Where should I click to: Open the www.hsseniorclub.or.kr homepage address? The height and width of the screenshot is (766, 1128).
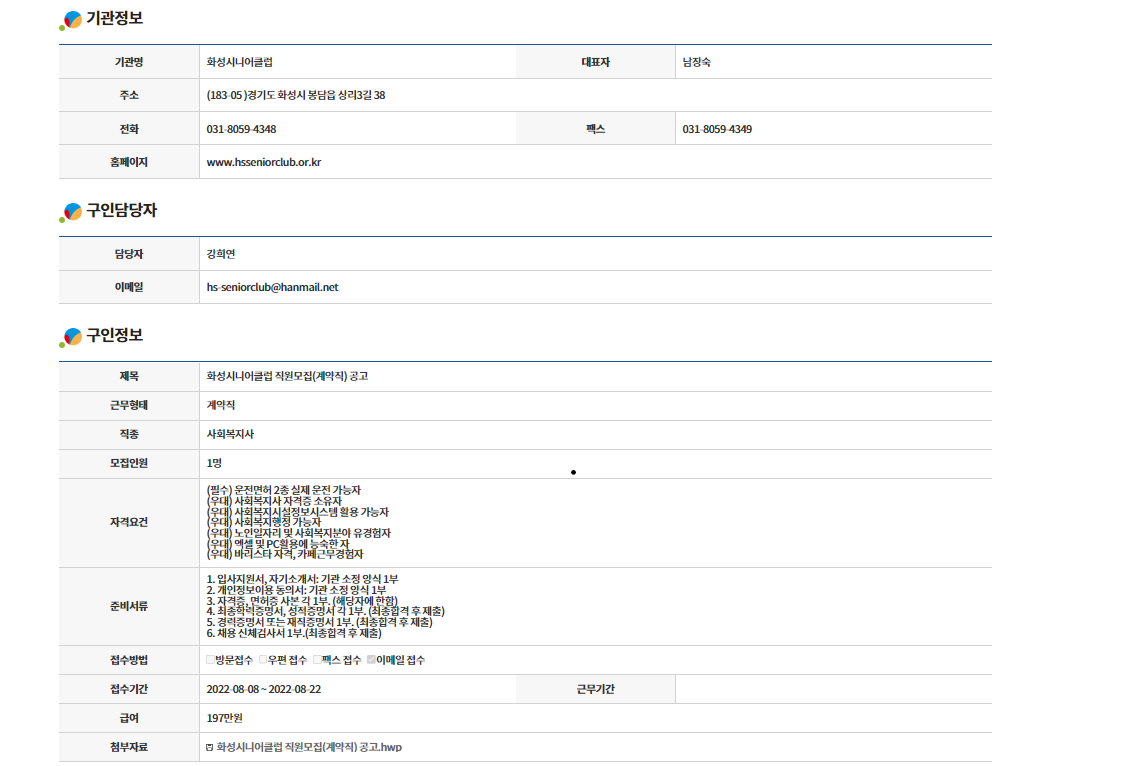coord(264,163)
